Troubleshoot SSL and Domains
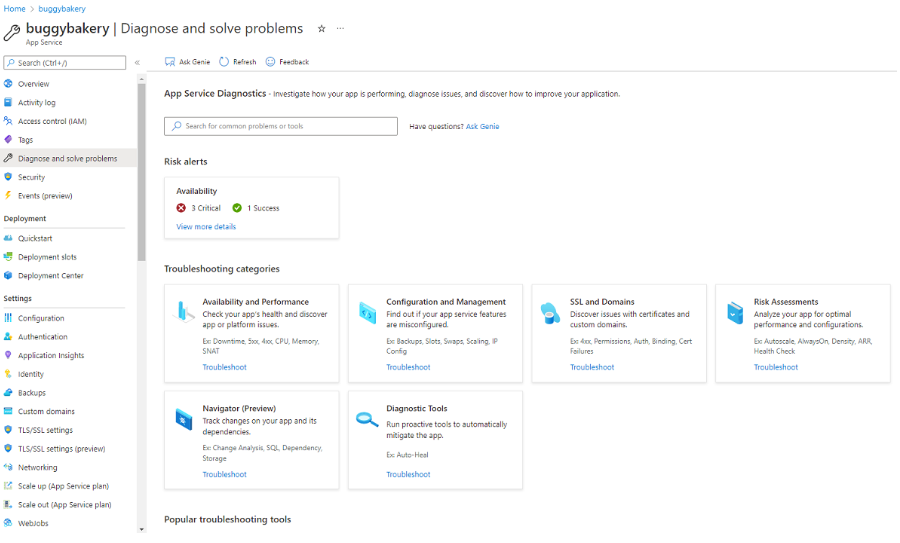 click(592, 367)
